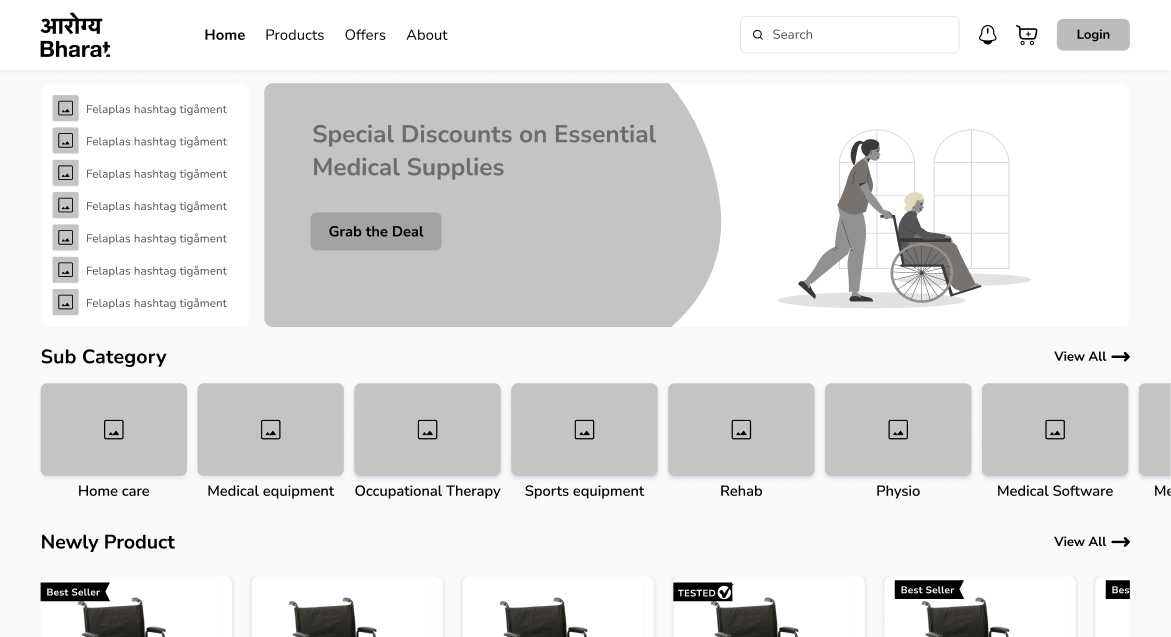This screenshot has width=1171, height=637.
Task: Select the Home care category thumbnail
Action: [114, 429]
